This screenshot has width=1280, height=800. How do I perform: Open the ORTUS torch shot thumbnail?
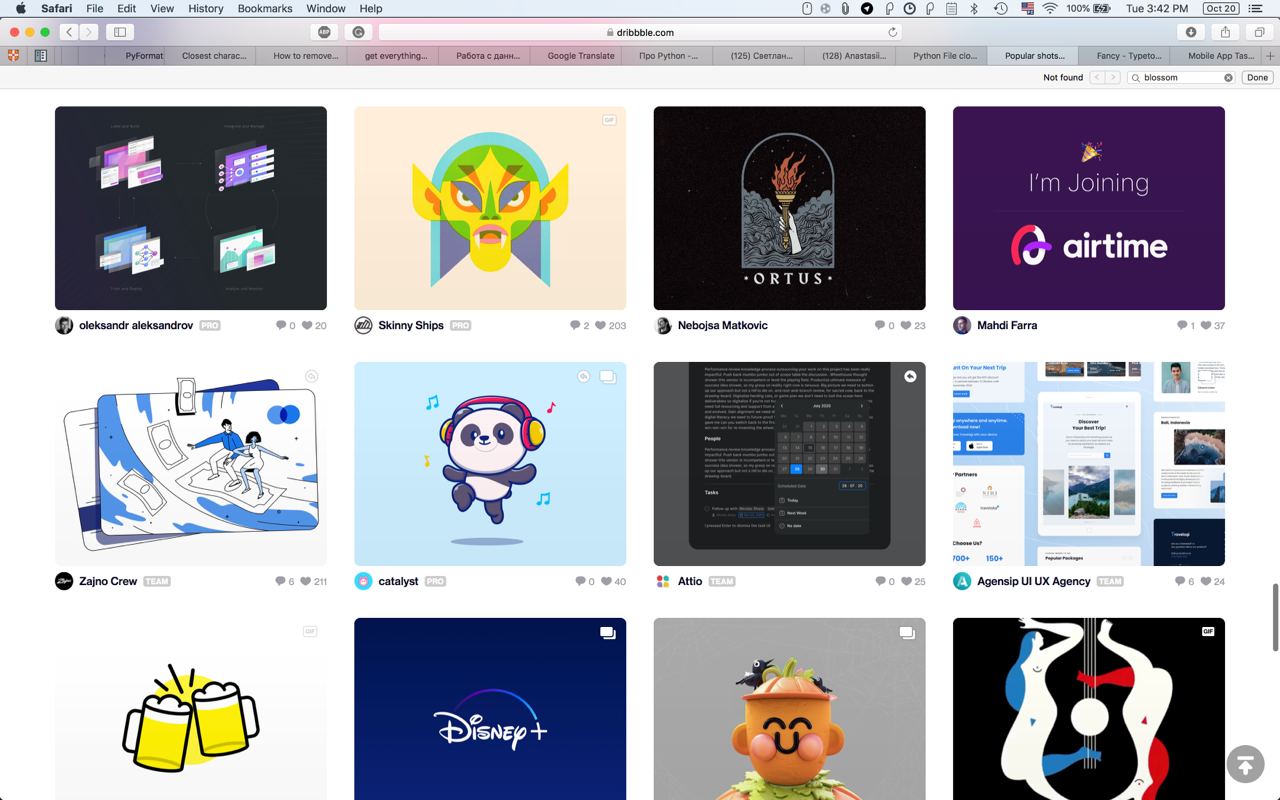pos(790,208)
